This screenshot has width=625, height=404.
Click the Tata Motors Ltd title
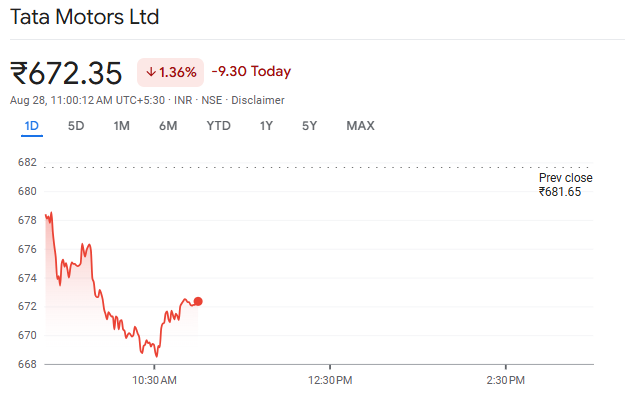[x=84, y=18]
